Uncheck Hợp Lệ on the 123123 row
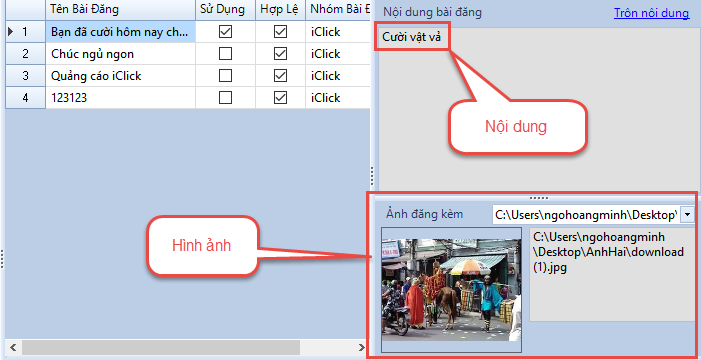The image size is (701, 360). coord(280,97)
